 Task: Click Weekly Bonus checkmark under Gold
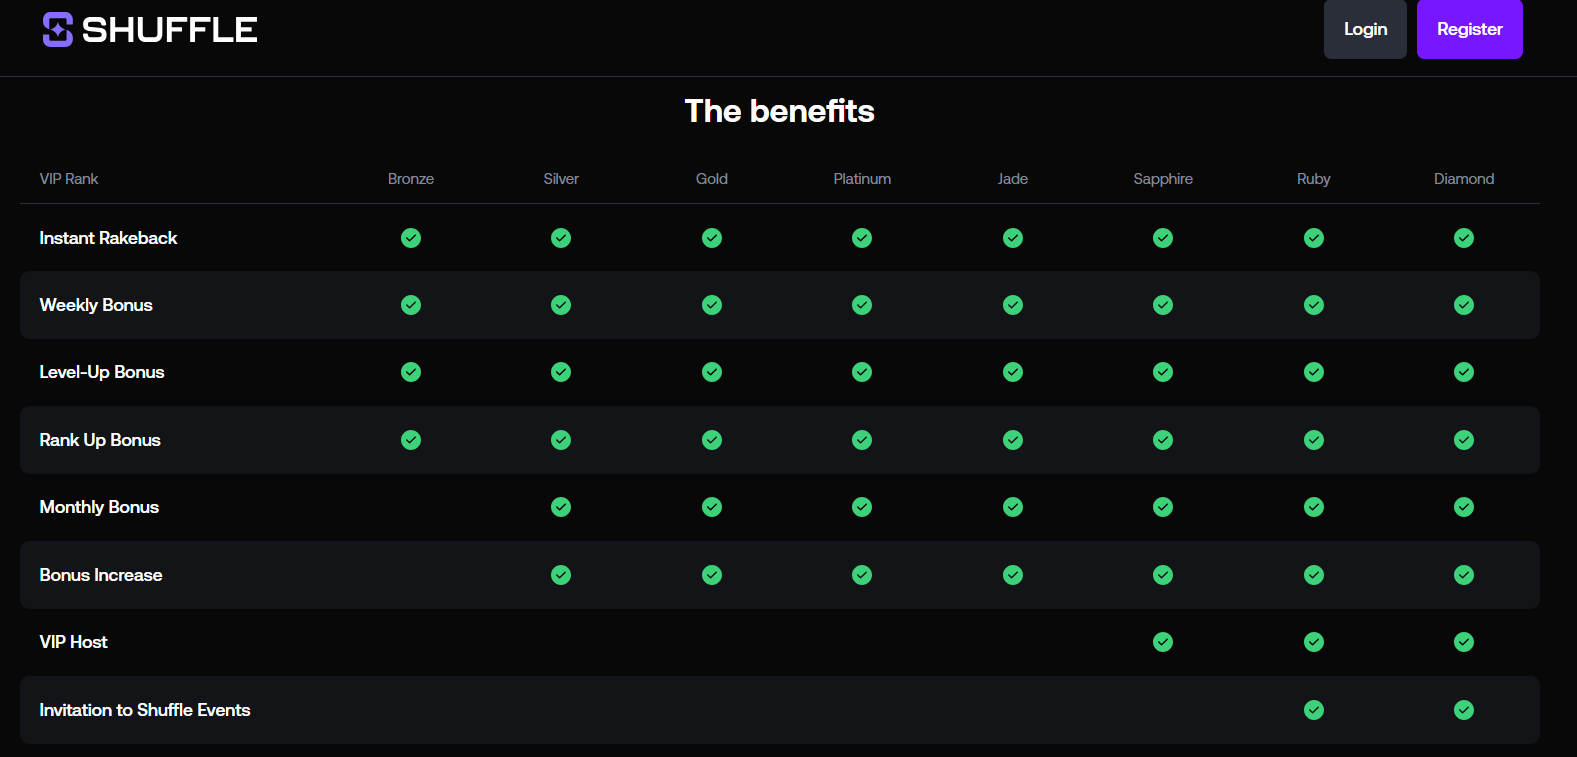point(712,305)
